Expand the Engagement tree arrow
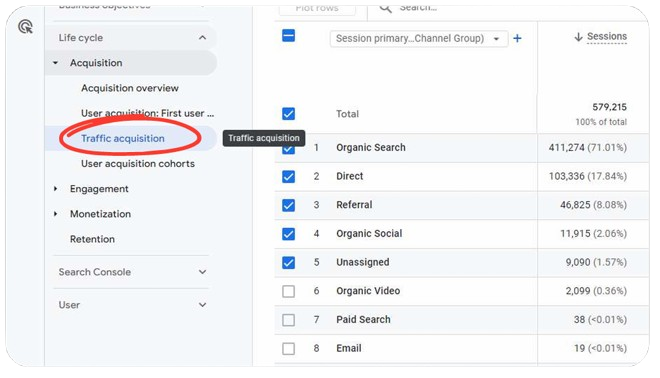Image resolution: width=660 pixels, height=378 pixels. tap(55, 189)
